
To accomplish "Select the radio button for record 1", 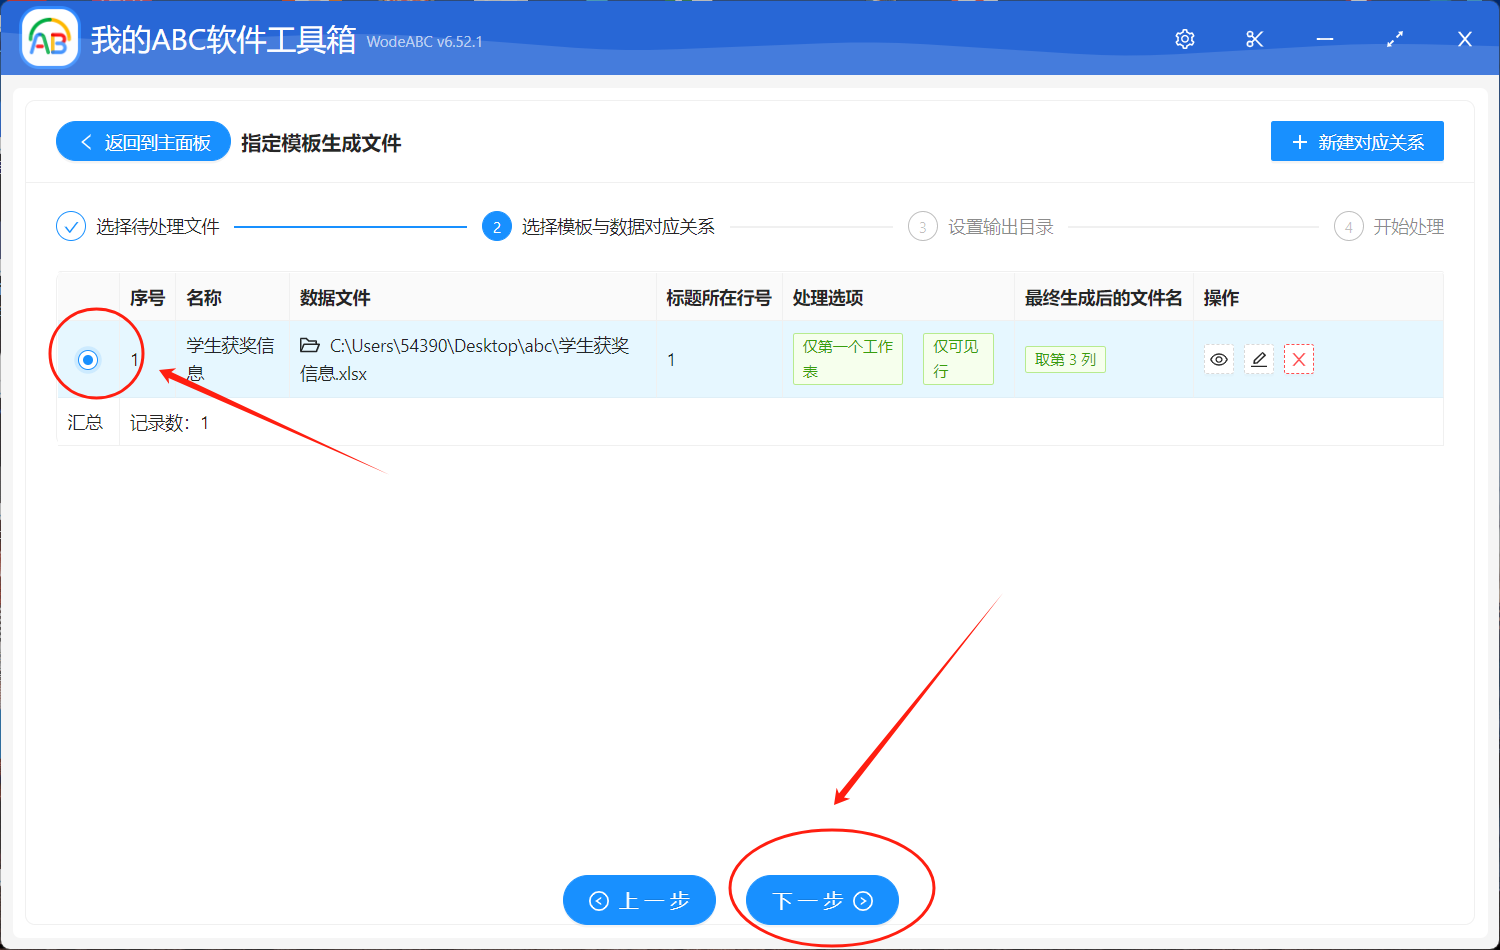I will [x=88, y=359].
